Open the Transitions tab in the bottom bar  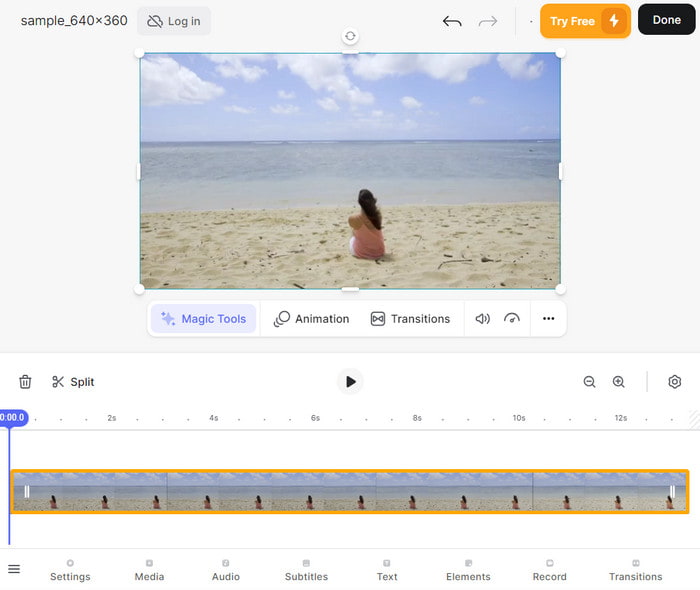click(x=636, y=570)
